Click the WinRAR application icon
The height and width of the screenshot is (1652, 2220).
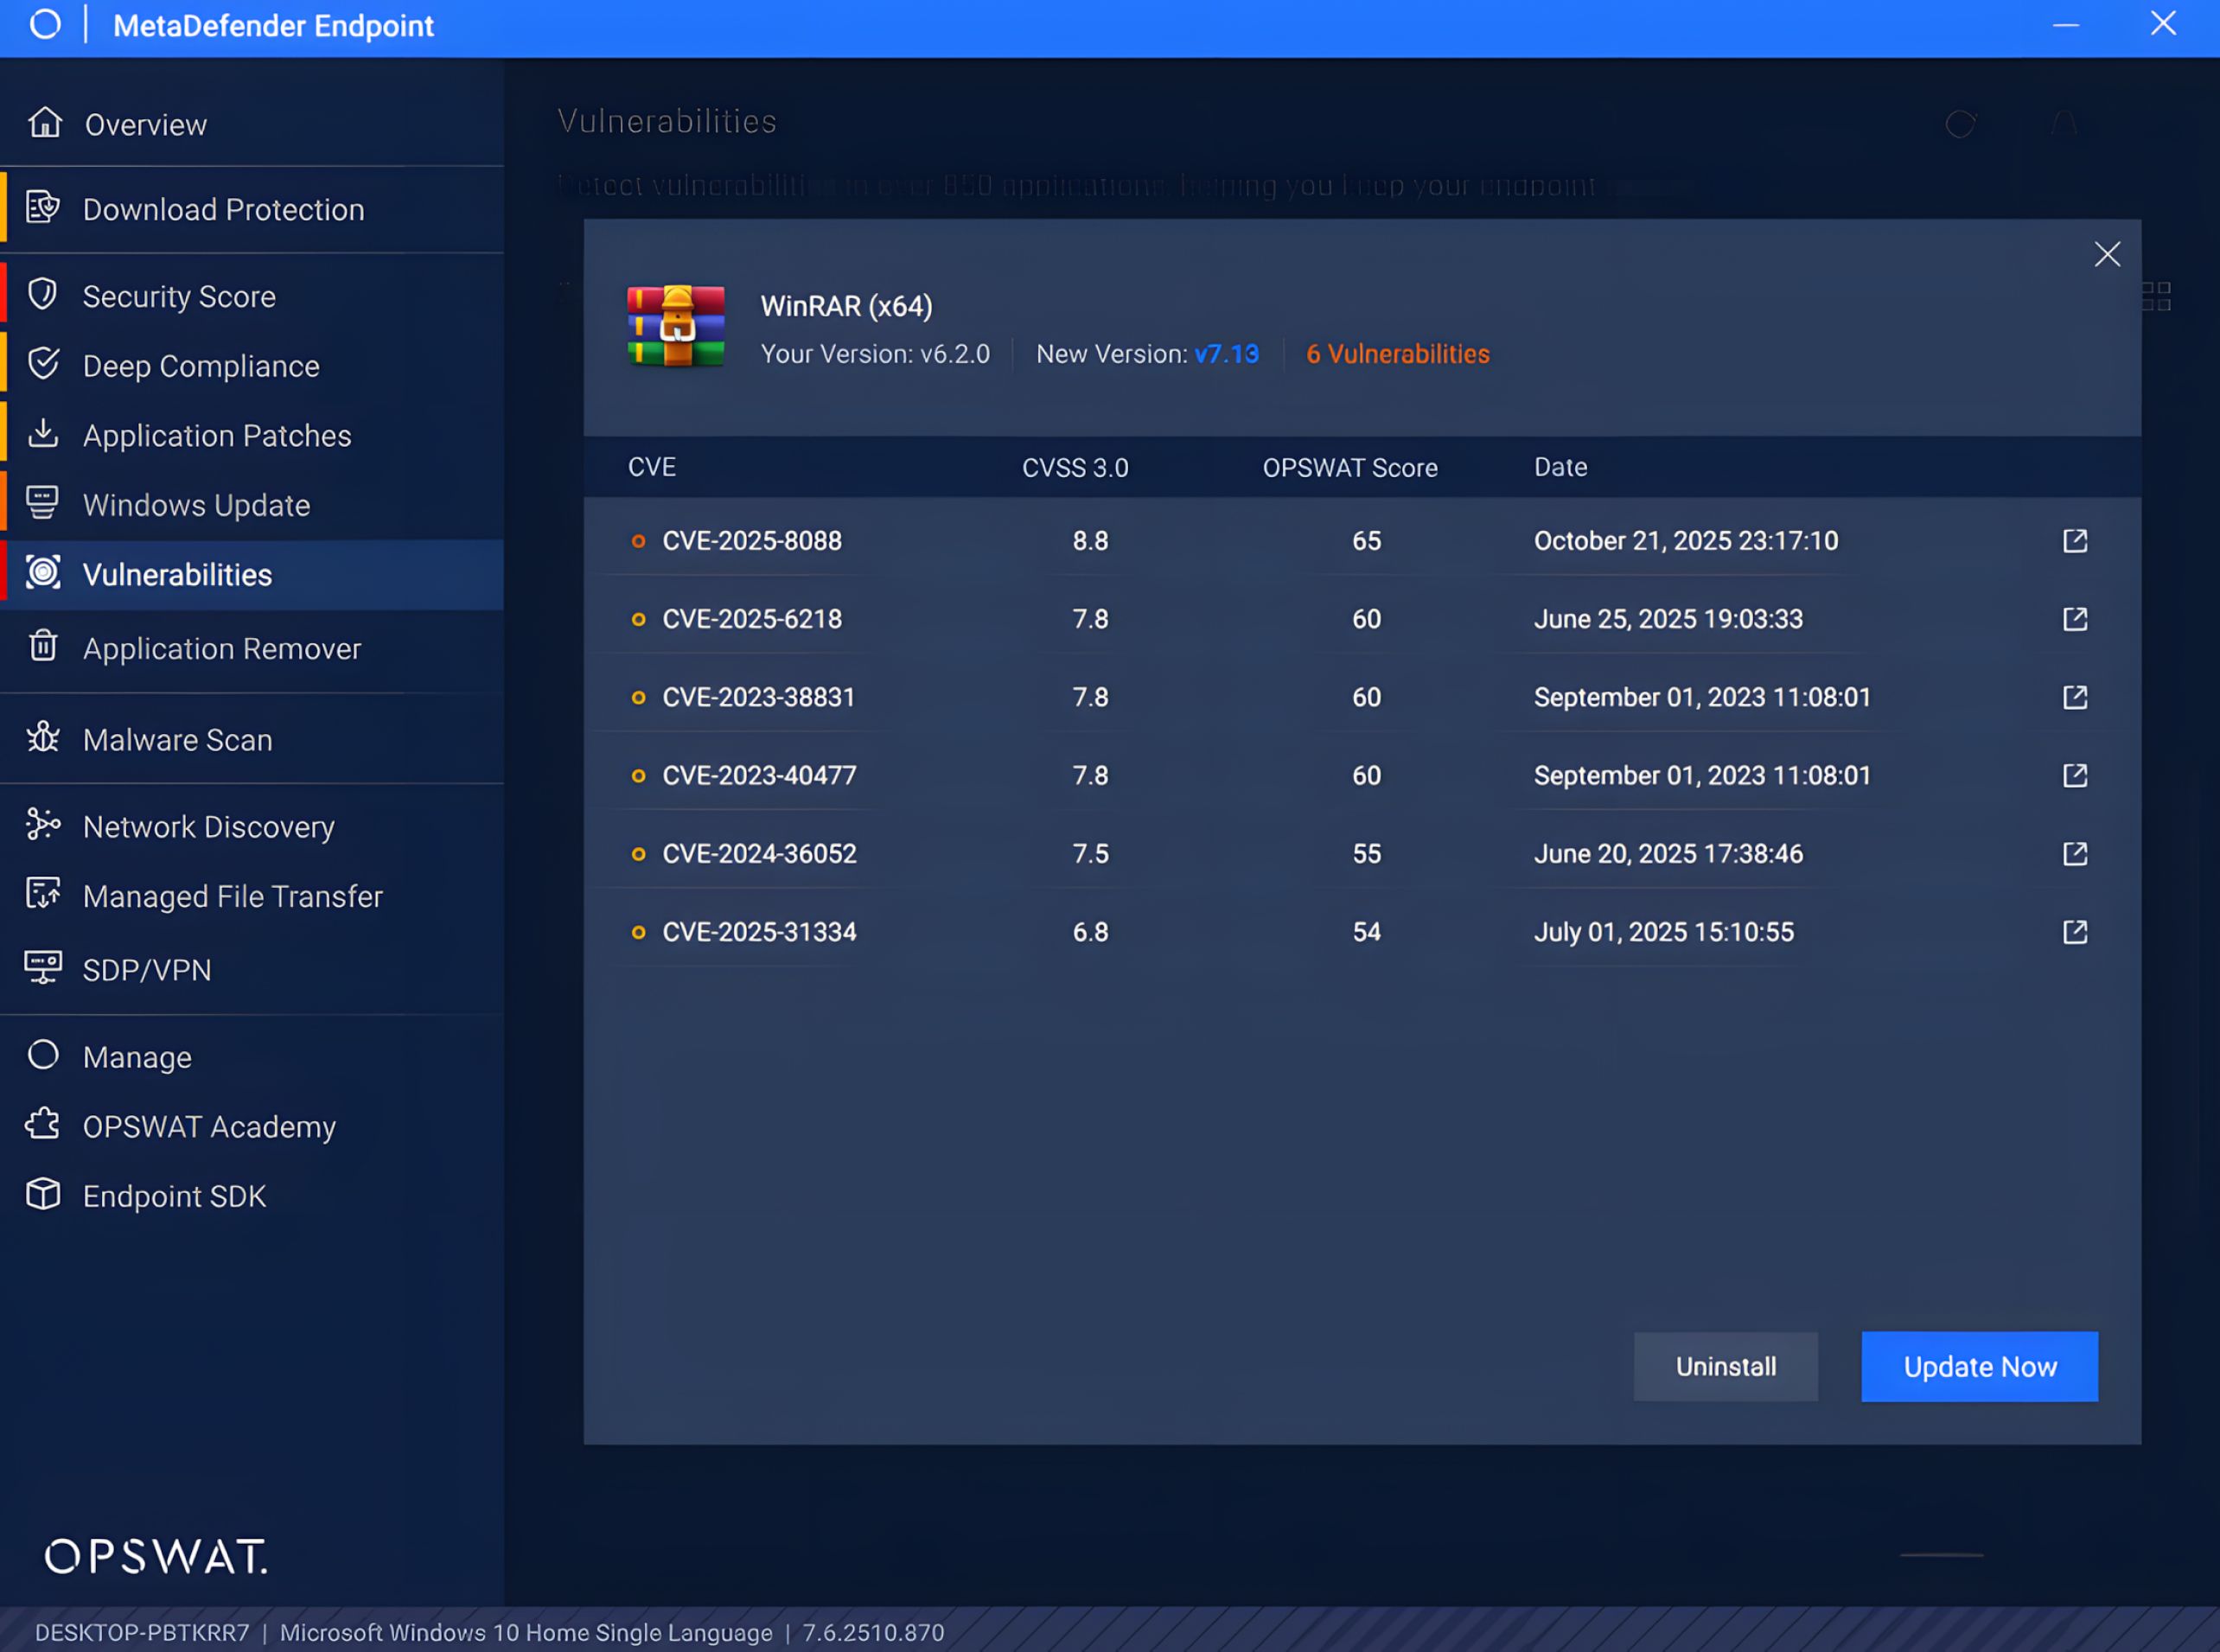click(676, 327)
